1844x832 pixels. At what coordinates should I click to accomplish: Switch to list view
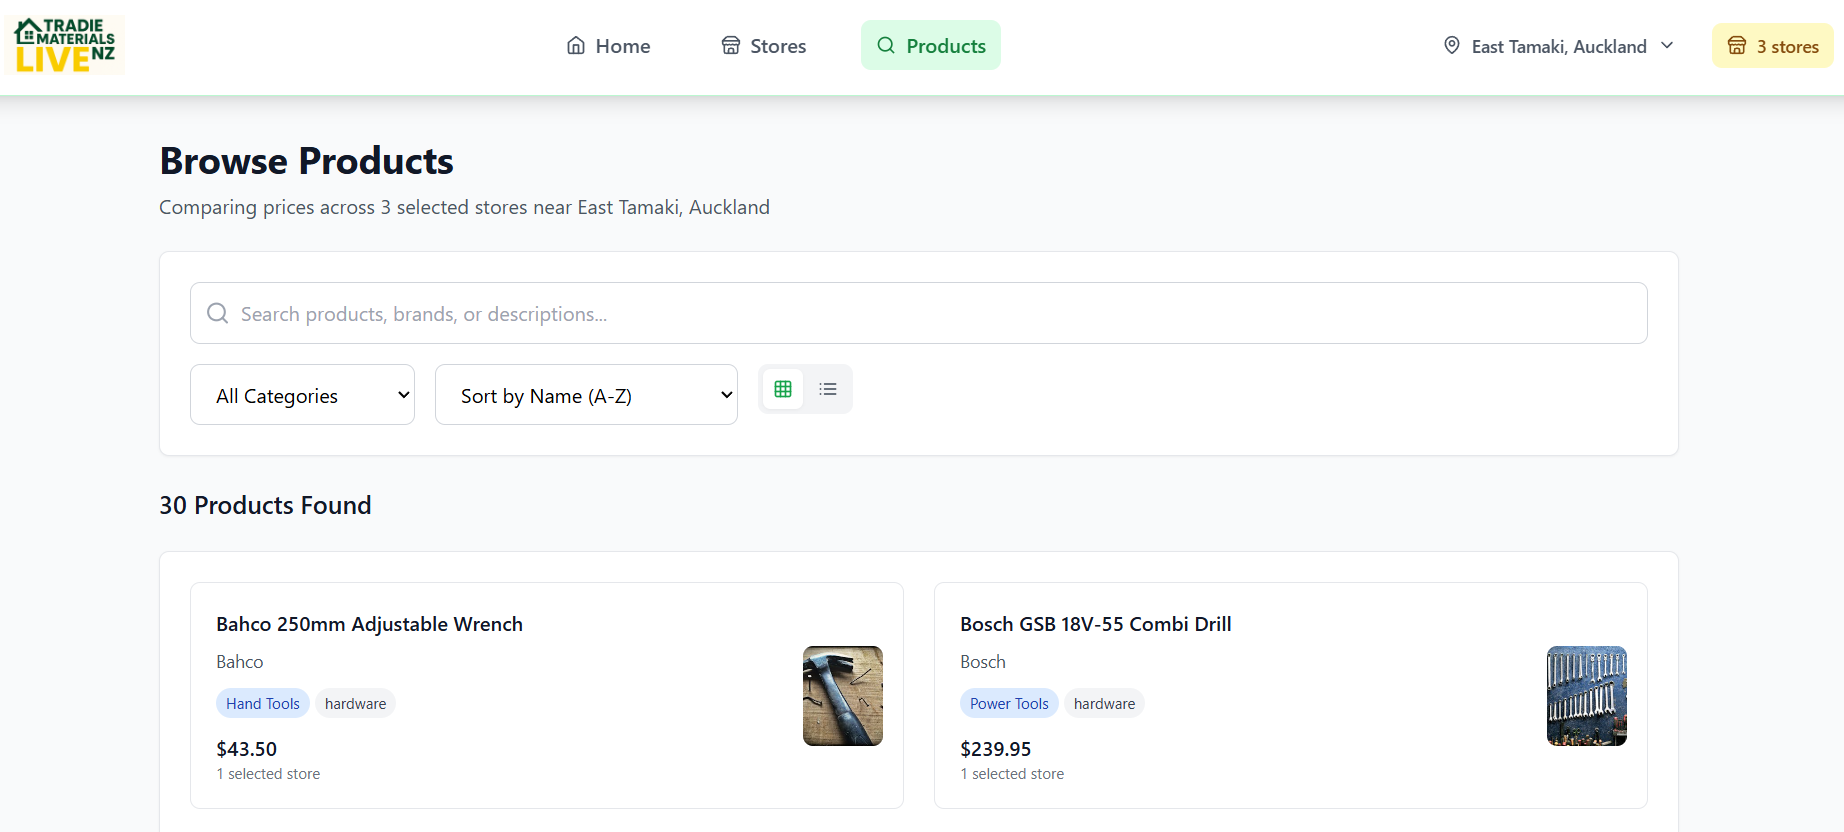point(828,389)
